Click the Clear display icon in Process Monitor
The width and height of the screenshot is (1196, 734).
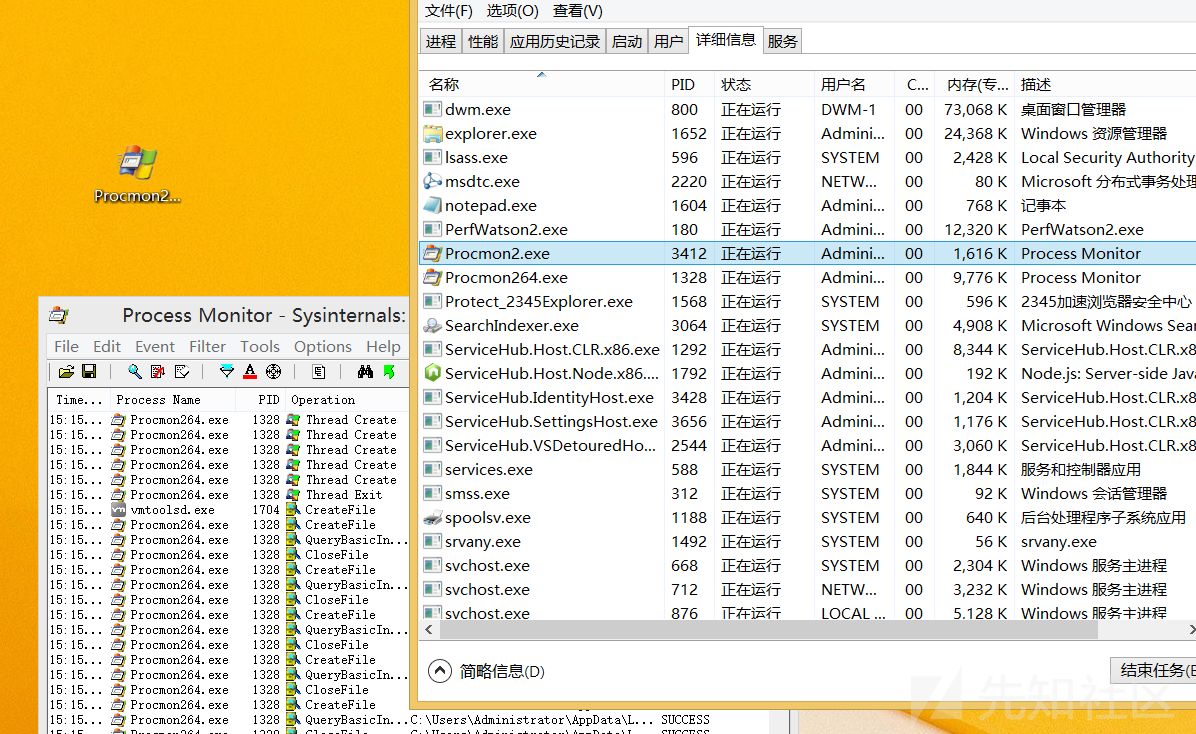182,372
